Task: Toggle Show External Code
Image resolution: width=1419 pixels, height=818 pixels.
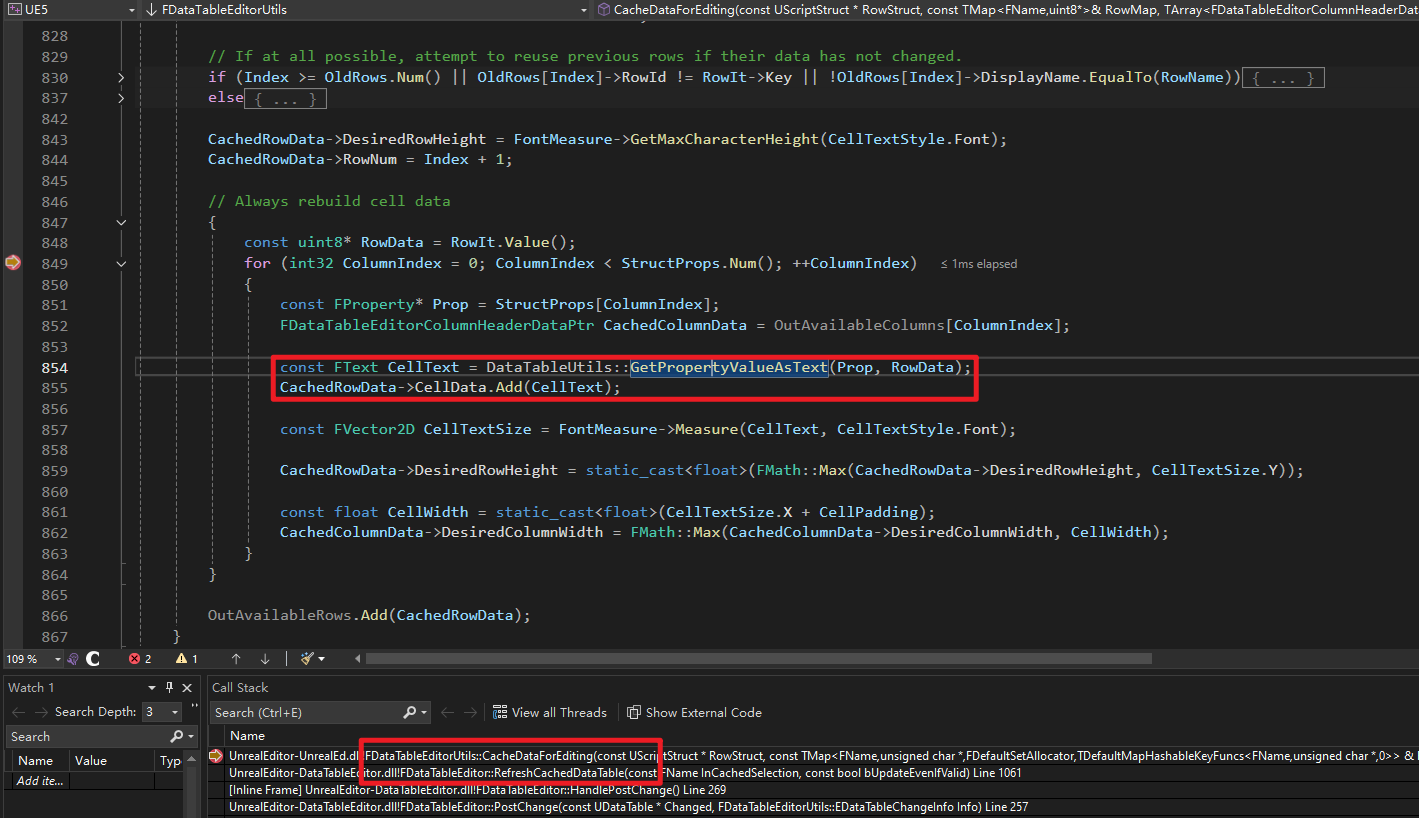Action: point(694,712)
